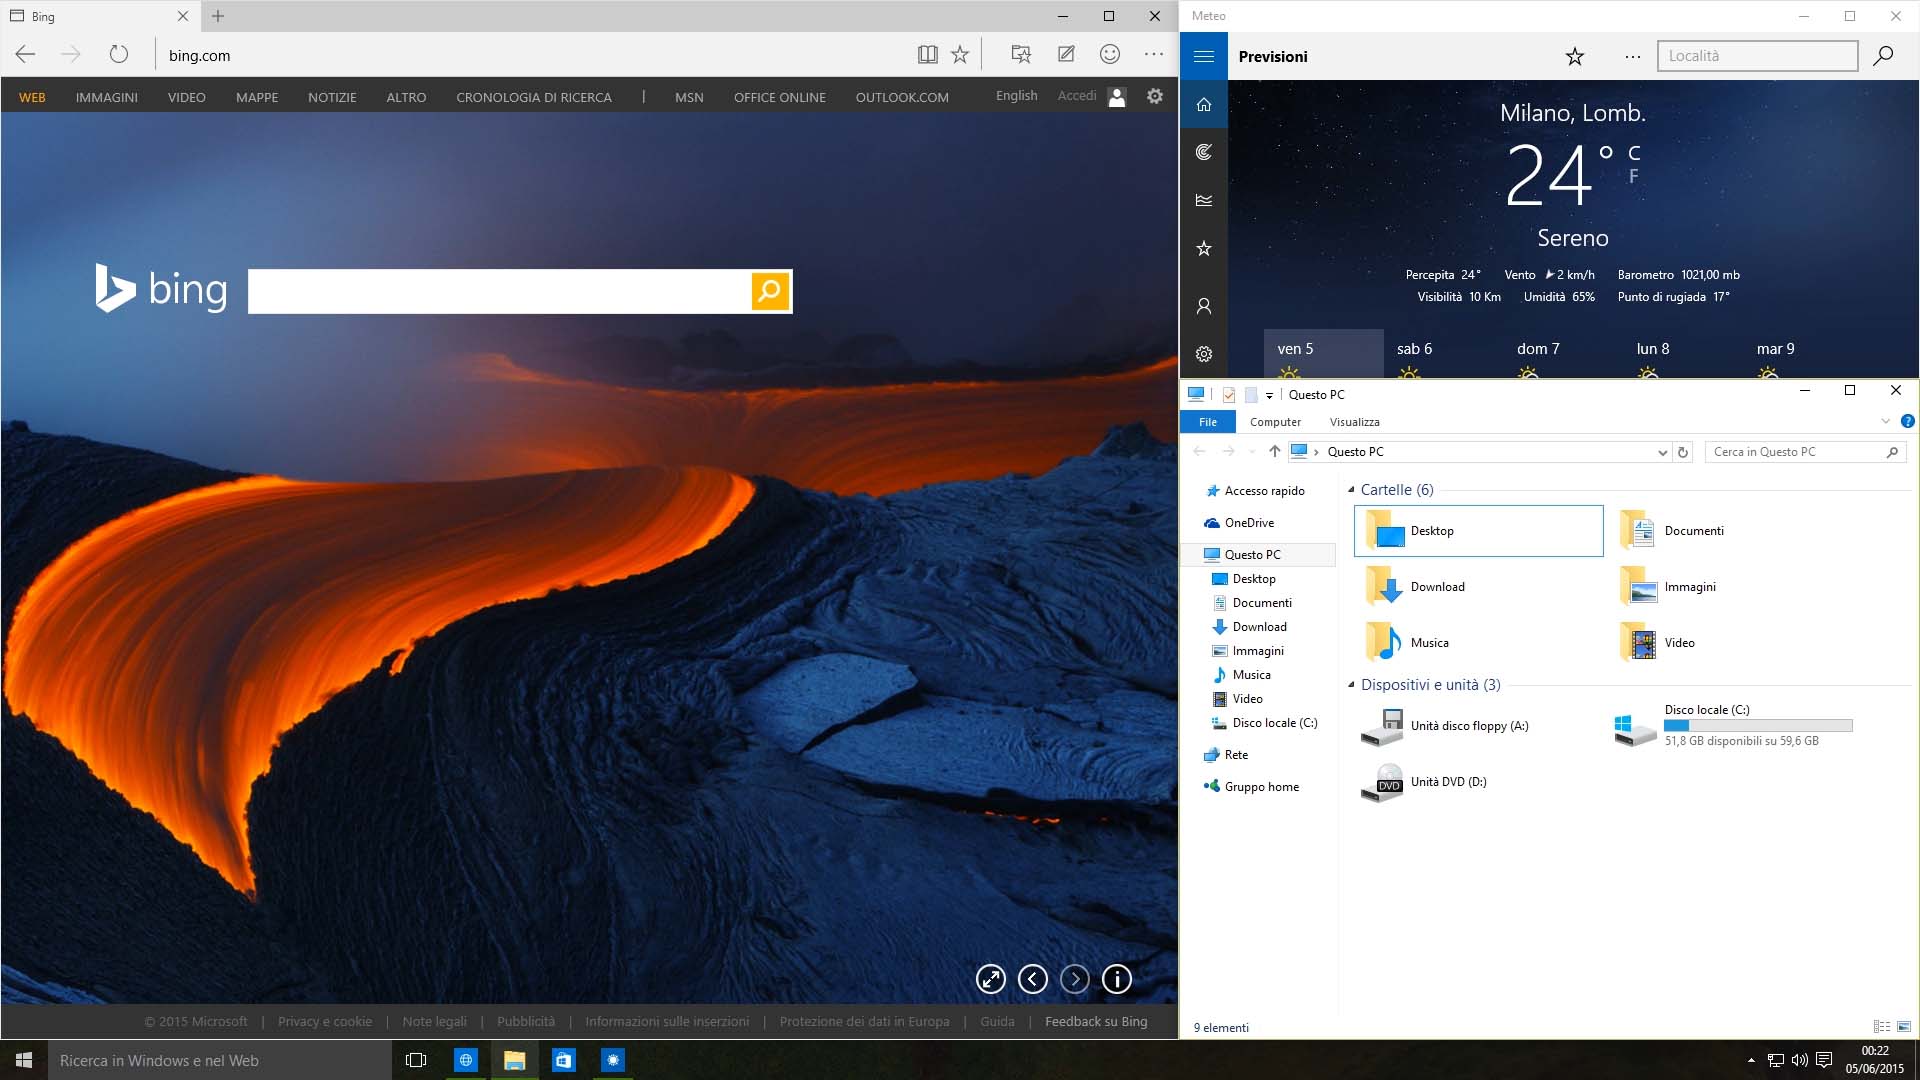1920x1080 pixels.
Task: Open a new tab in Edge
Action: [218, 16]
